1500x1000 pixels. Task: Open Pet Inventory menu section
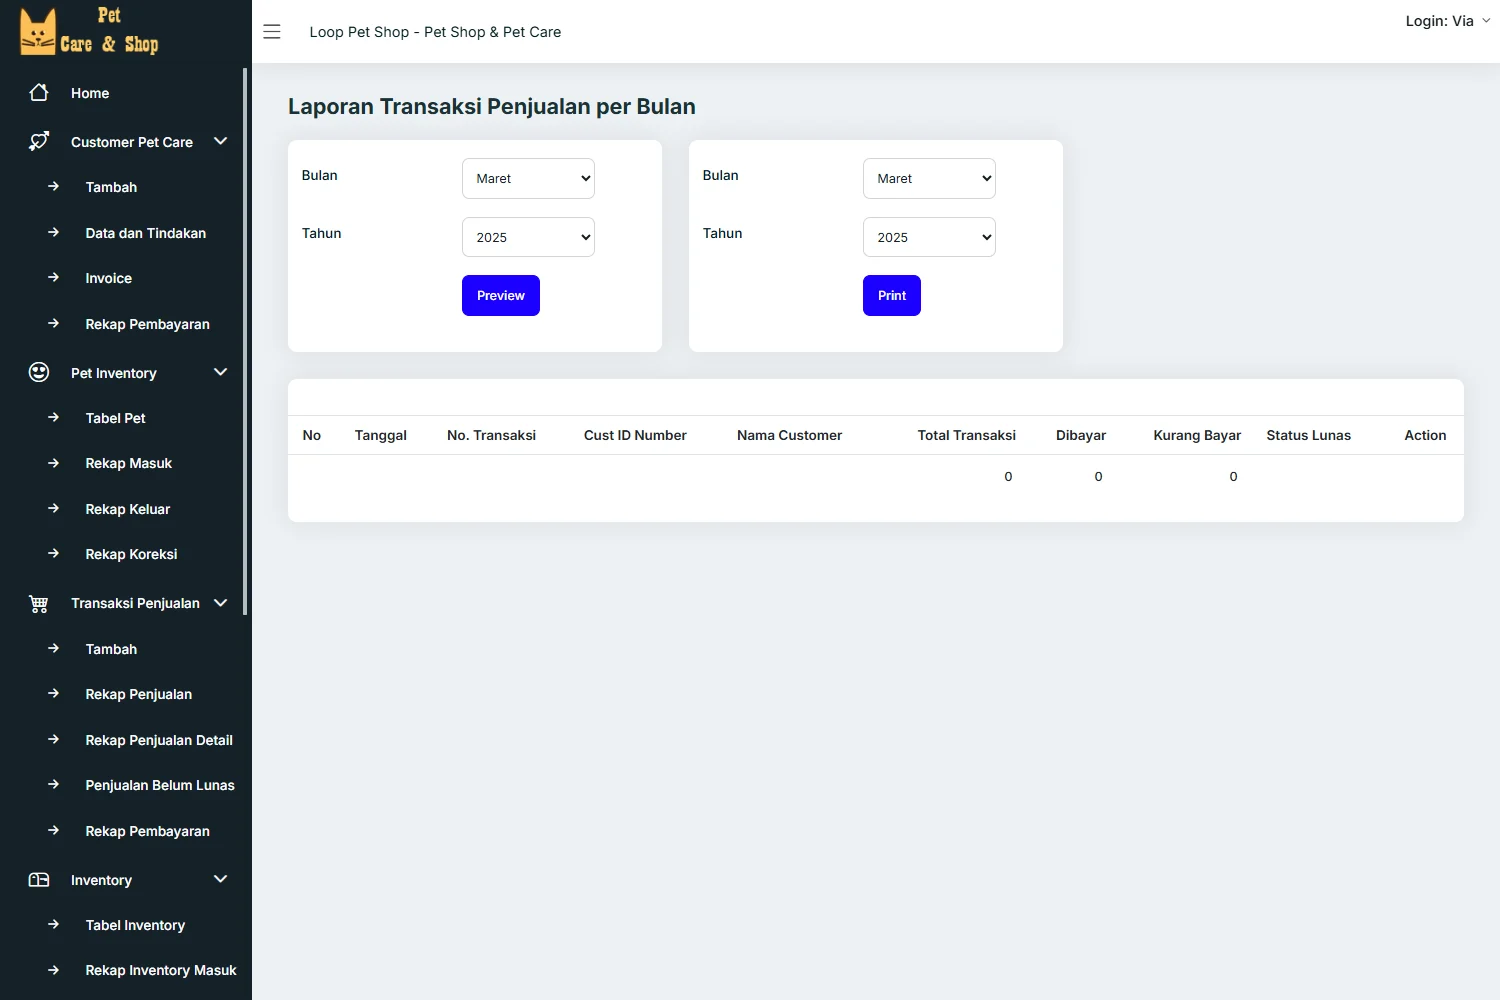point(114,373)
